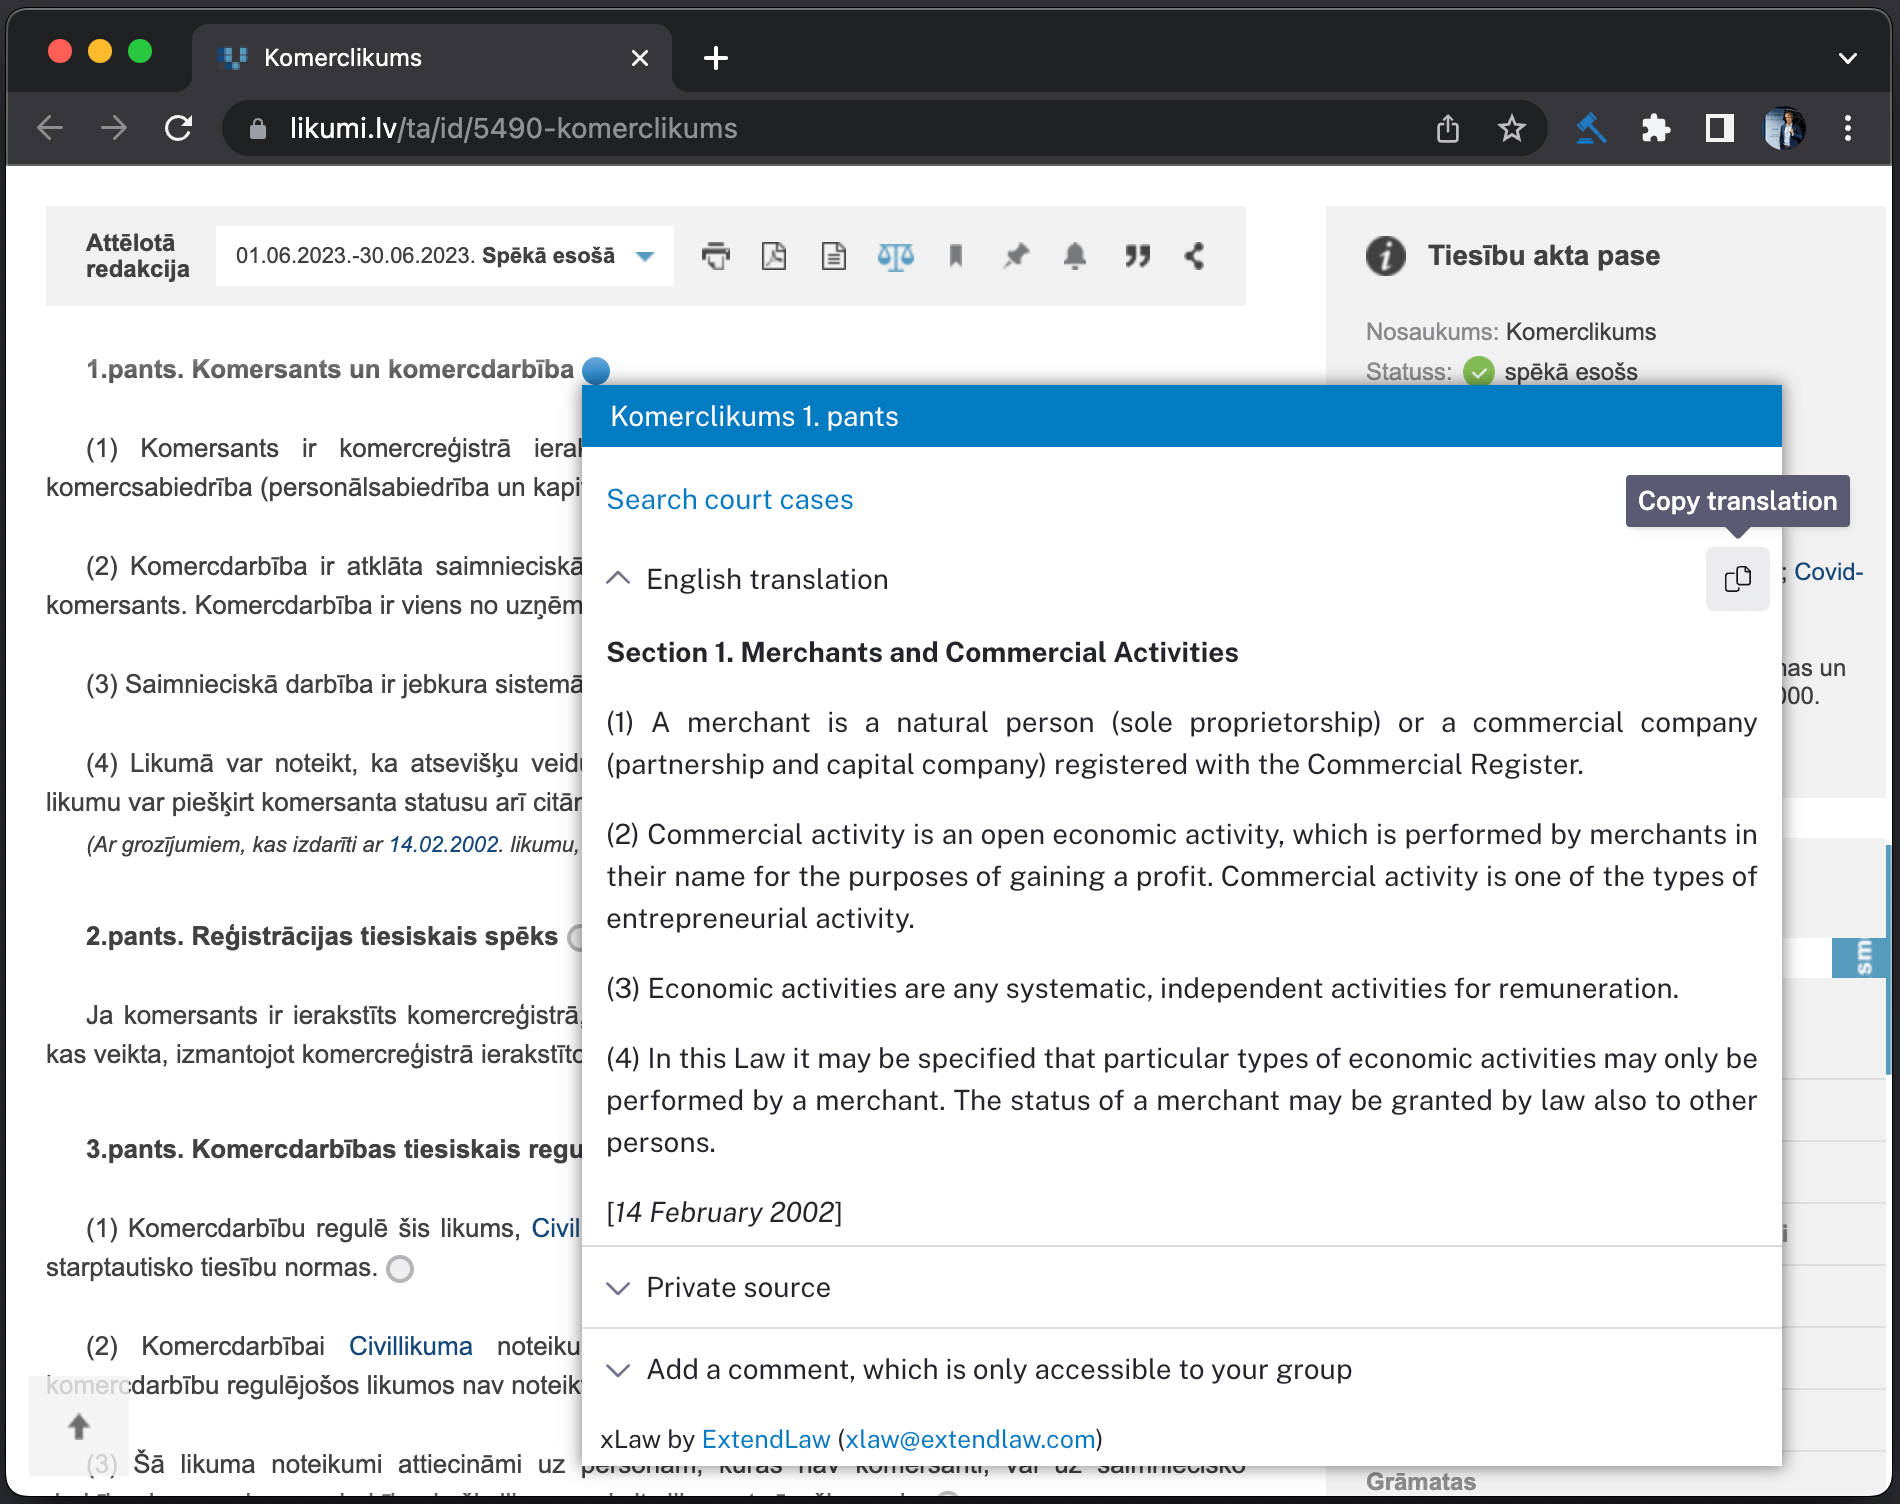1900x1504 pixels.
Task: Open the Chrome three-dot menu
Action: [x=1848, y=128]
